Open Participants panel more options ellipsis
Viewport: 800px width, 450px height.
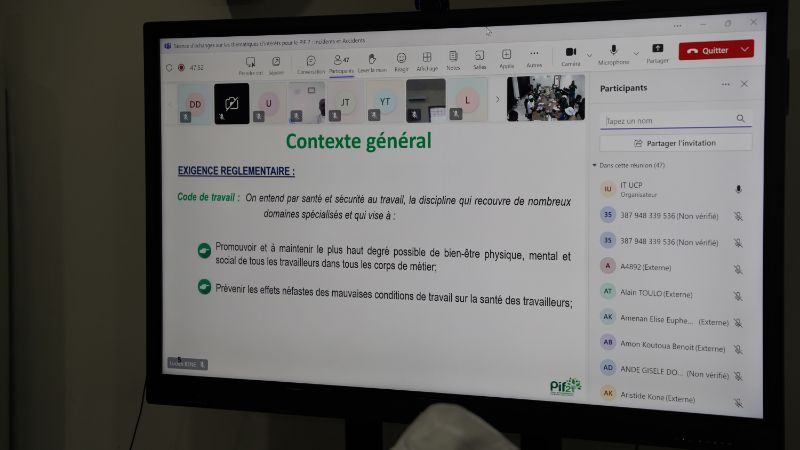pos(726,85)
